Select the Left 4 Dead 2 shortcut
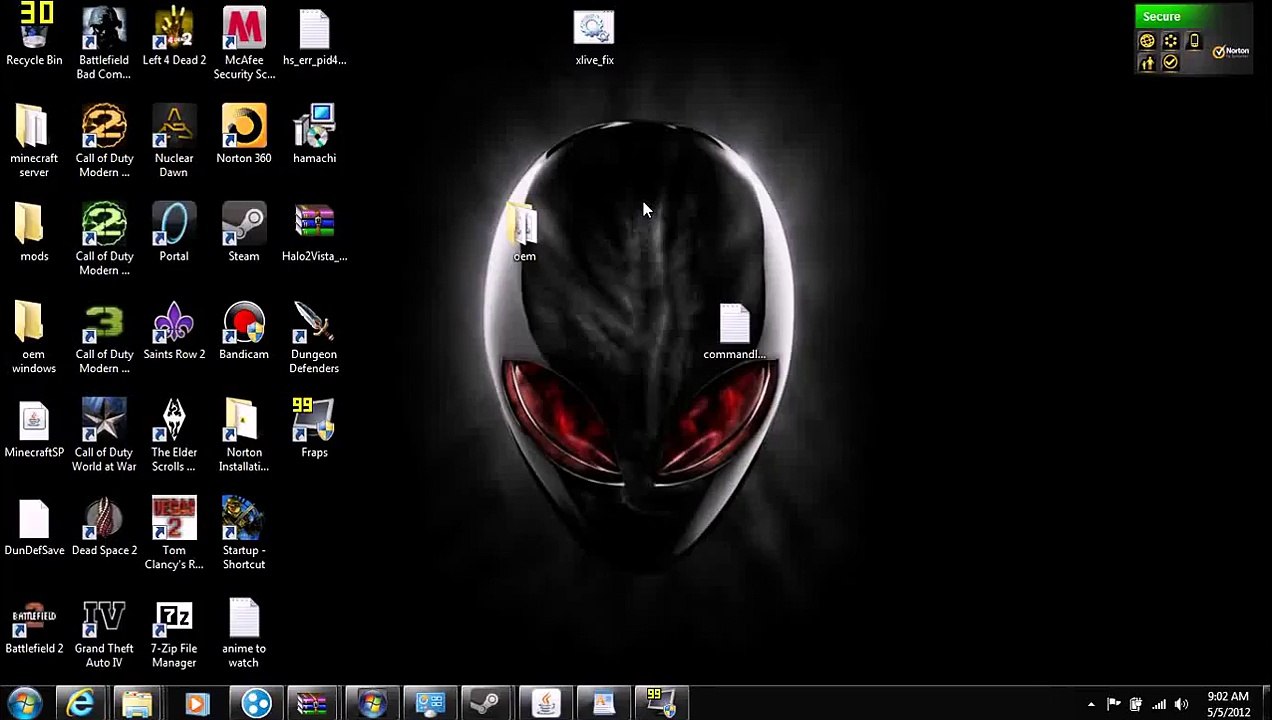1272x720 pixels. point(174,36)
